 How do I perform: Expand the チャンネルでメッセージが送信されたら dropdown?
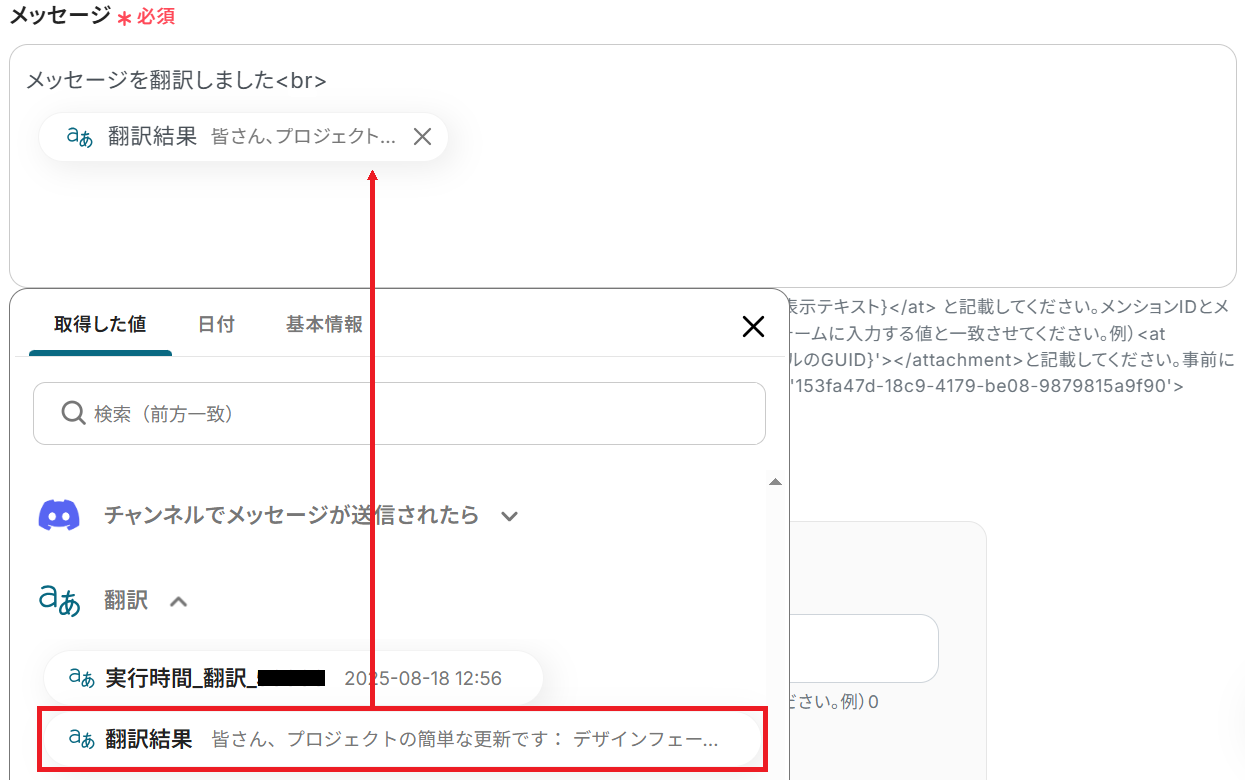pyautogui.click(x=510, y=516)
